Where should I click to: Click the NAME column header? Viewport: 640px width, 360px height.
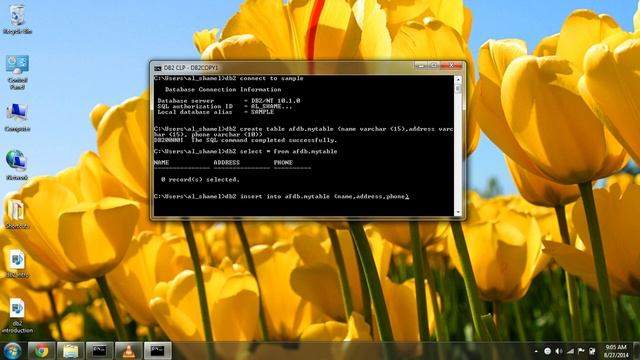161,162
